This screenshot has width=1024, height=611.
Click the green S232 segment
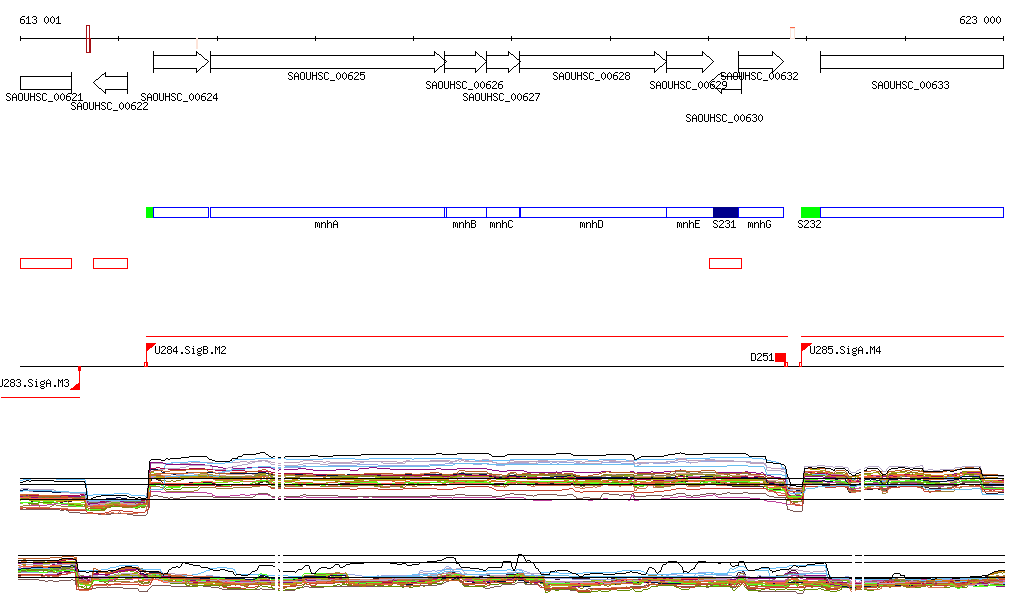[x=810, y=212]
